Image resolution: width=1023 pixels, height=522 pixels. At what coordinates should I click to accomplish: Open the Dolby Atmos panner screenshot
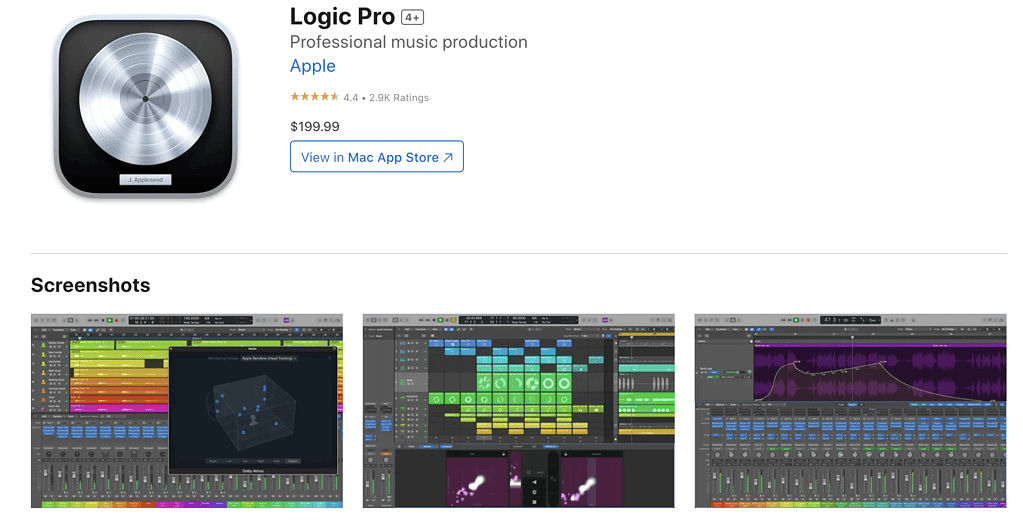click(x=187, y=410)
